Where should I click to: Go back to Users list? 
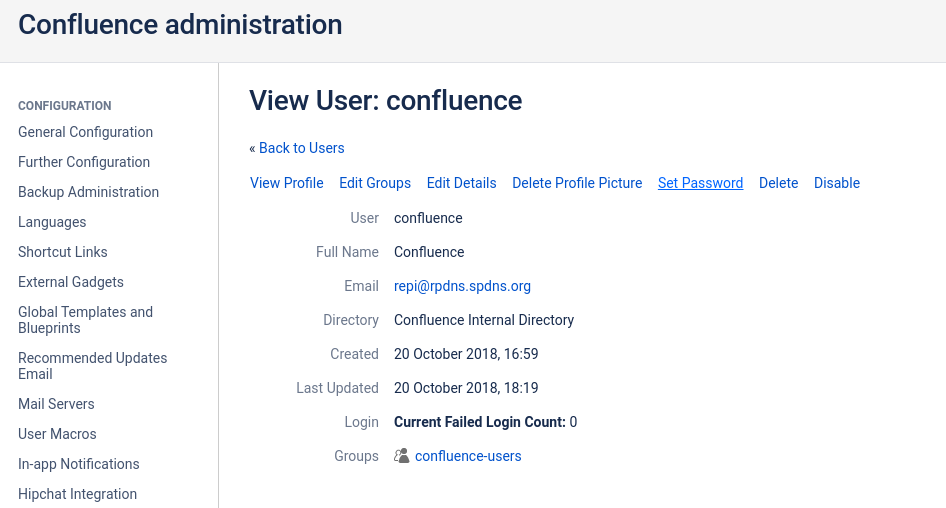click(301, 148)
